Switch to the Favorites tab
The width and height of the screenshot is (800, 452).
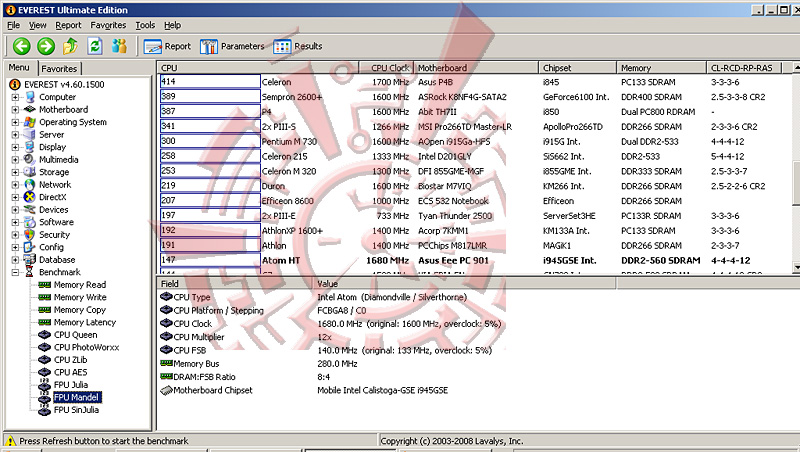coord(59,68)
